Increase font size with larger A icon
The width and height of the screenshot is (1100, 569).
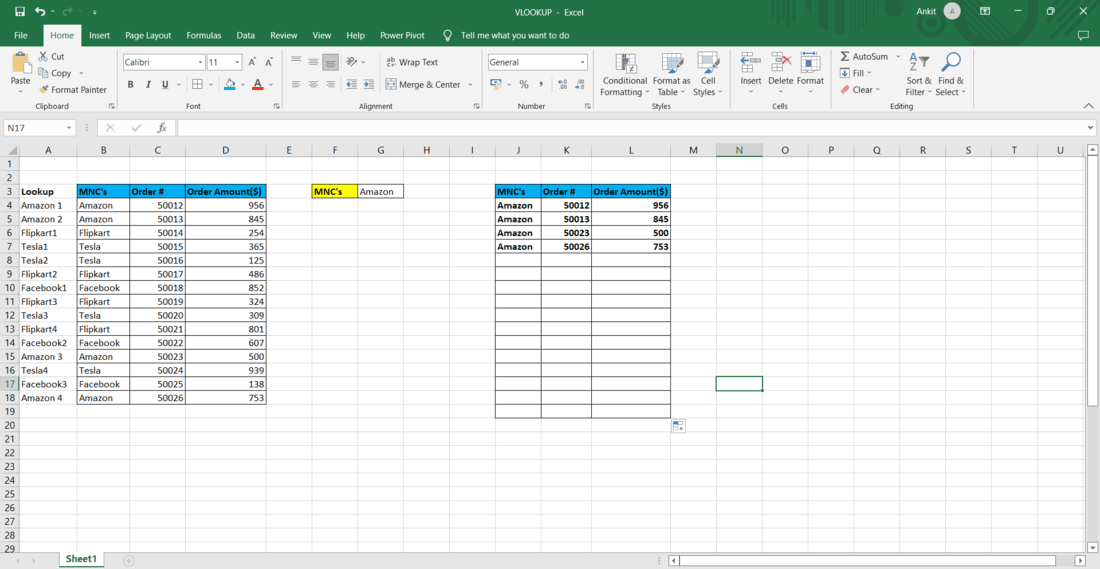click(253, 62)
